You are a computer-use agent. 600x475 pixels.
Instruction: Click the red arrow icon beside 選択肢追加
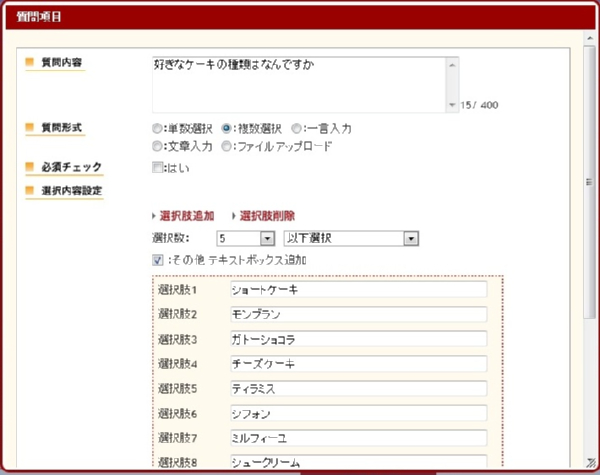pyautogui.click(x=154, y=216)
